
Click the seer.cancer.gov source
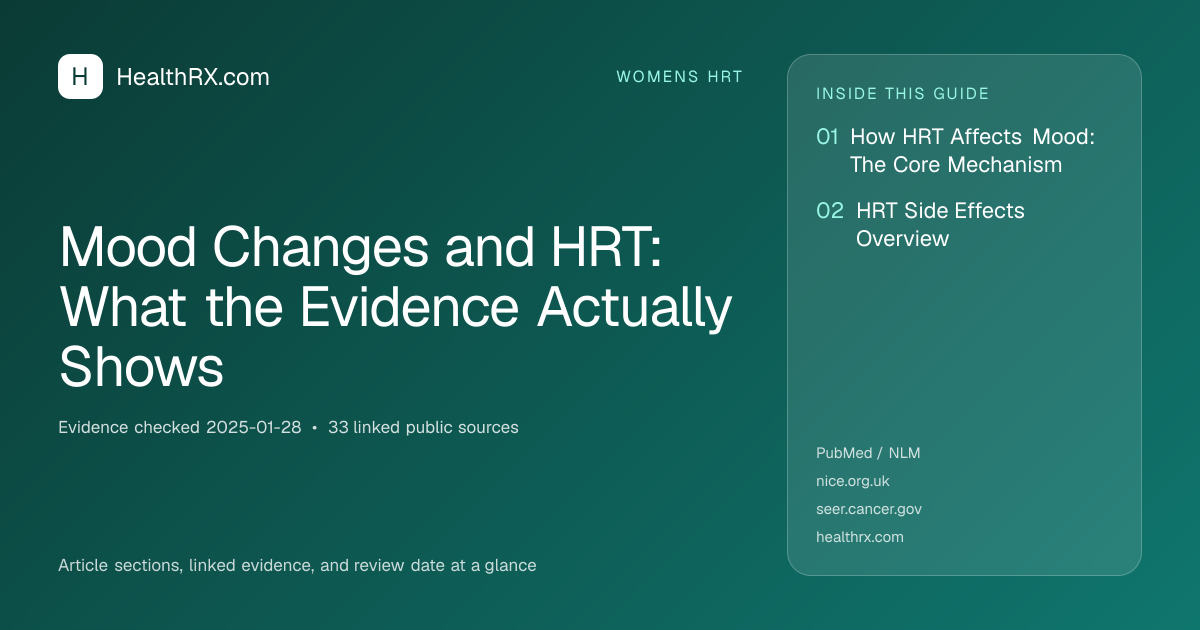(x=869, y=509)
